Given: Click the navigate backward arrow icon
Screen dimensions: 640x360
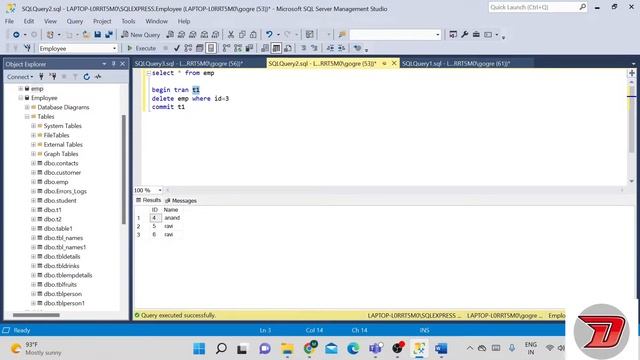Looking at the screenshot, I should pyautogui.click(x=16, y=35).
